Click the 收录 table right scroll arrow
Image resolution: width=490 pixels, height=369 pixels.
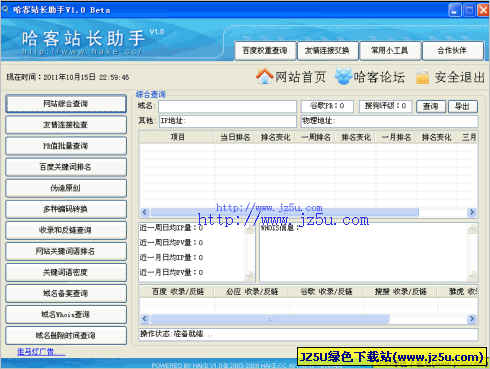(x=472, y=319)
